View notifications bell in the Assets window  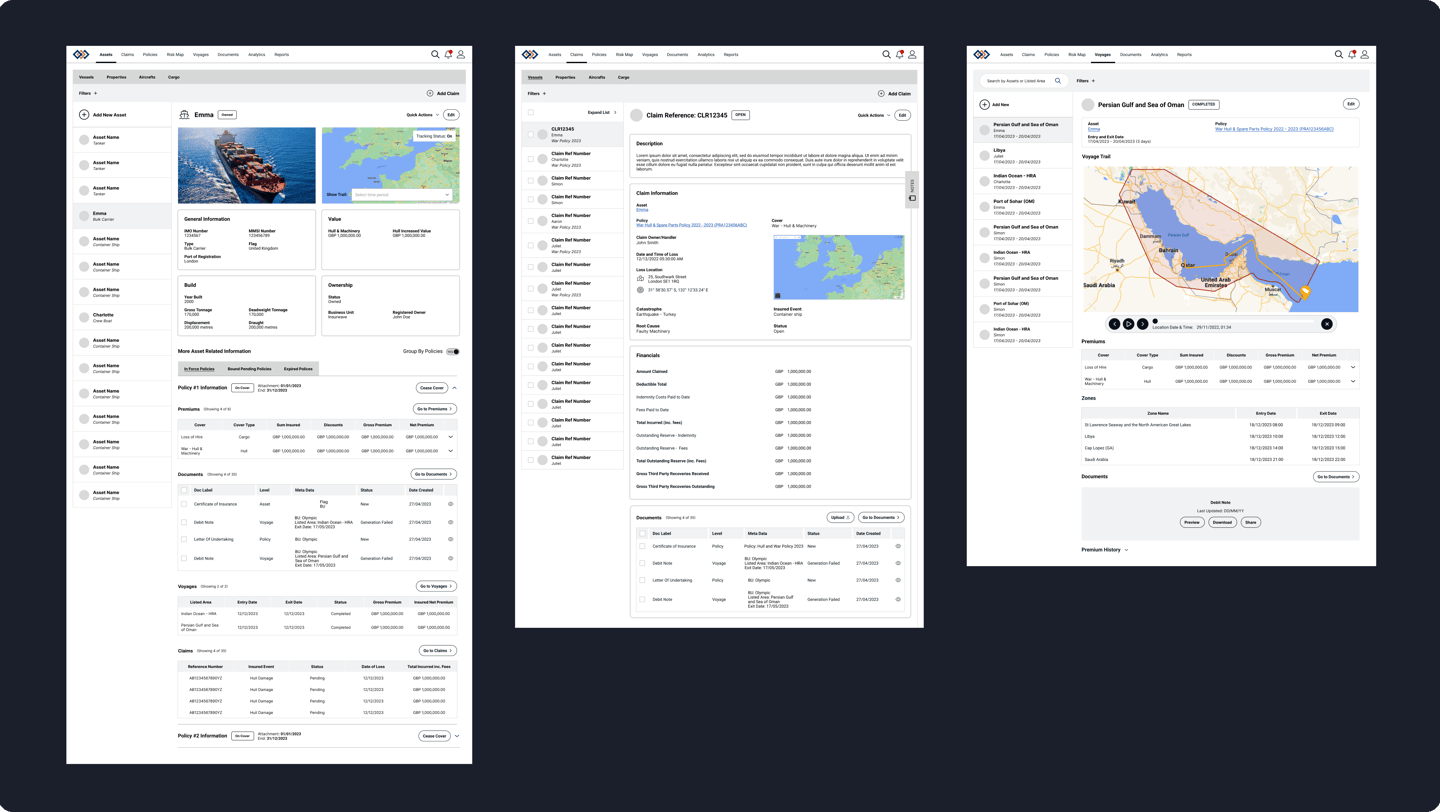click(x=448, y=55)
